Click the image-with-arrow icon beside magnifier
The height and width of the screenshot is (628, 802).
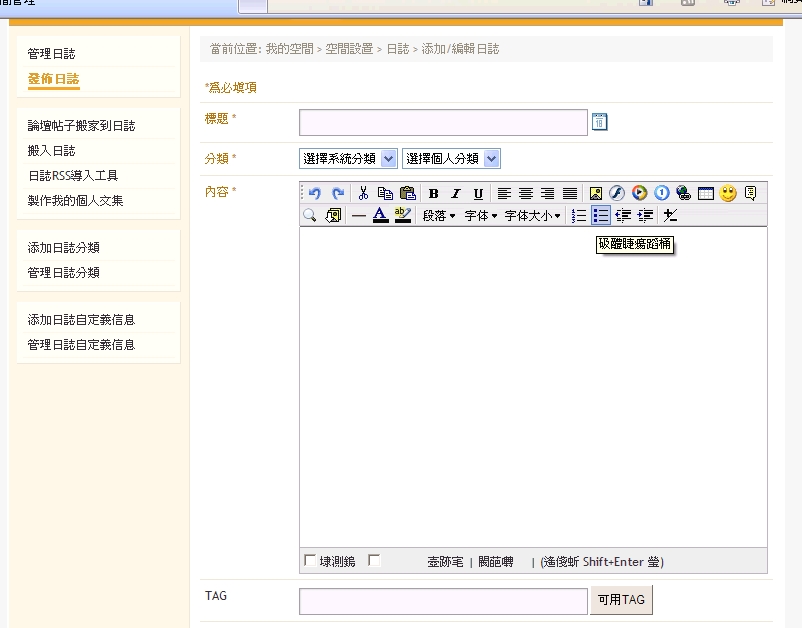333,215
